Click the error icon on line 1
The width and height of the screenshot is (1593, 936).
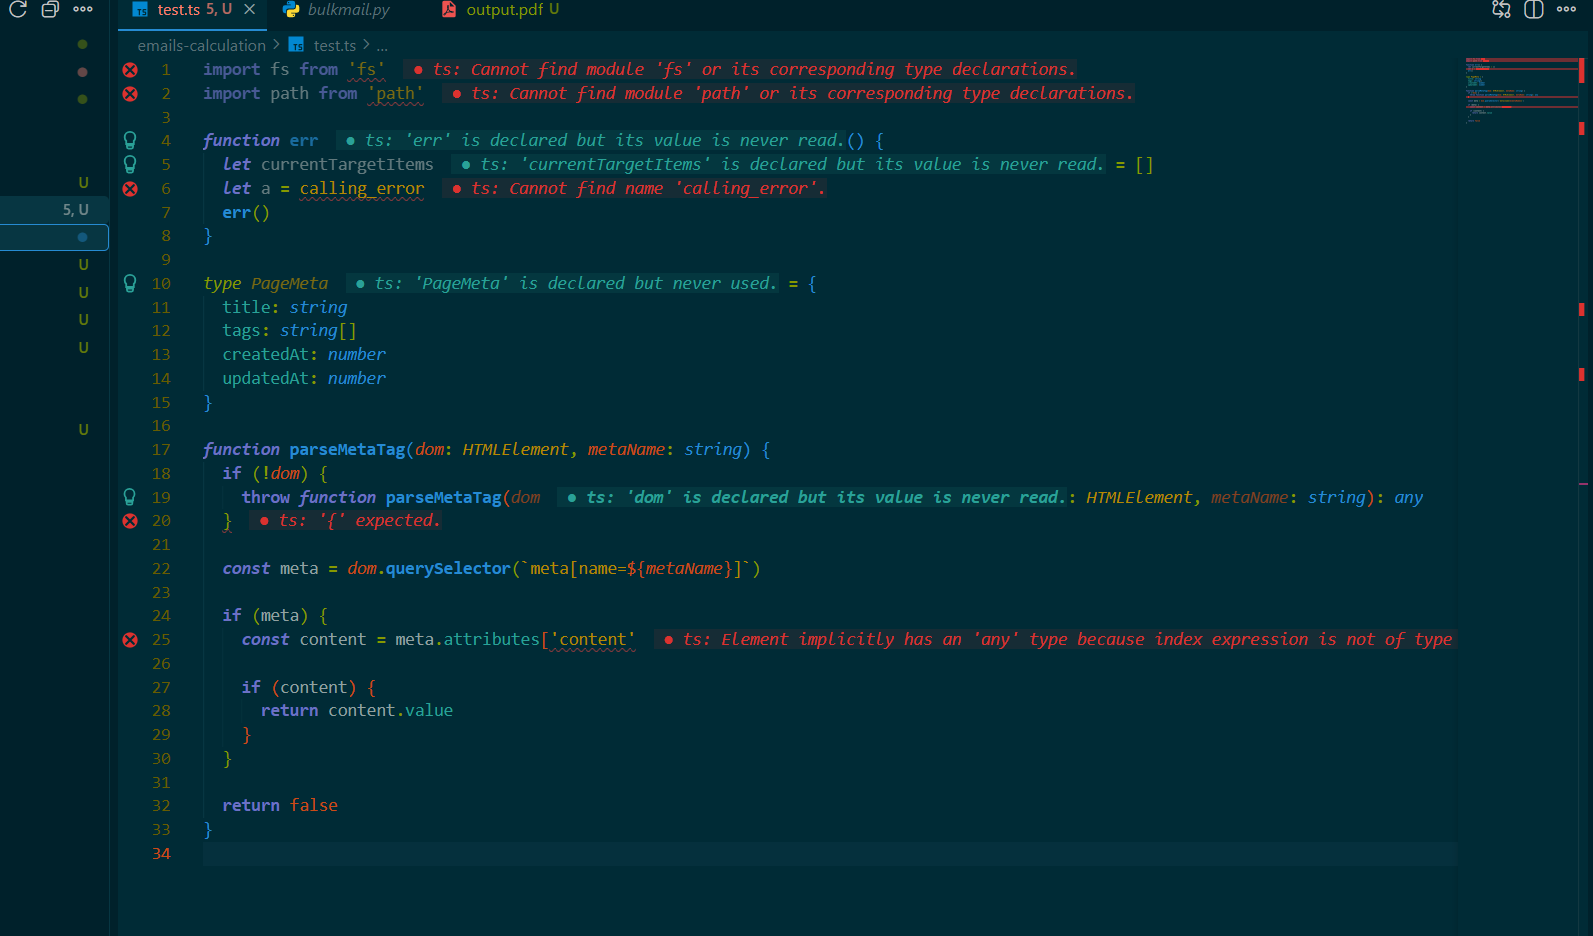130,70
